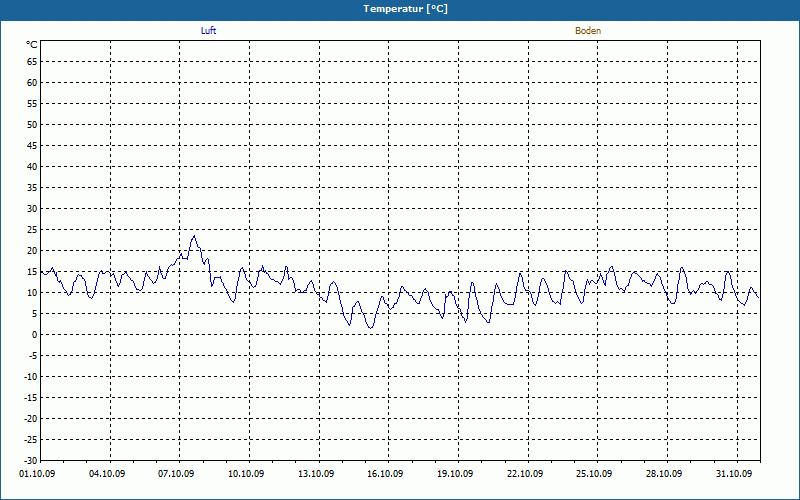Click the Boden legend label
Image resolution: width=800 pixels, height=500 pixels.
click(x=588, y=31)
